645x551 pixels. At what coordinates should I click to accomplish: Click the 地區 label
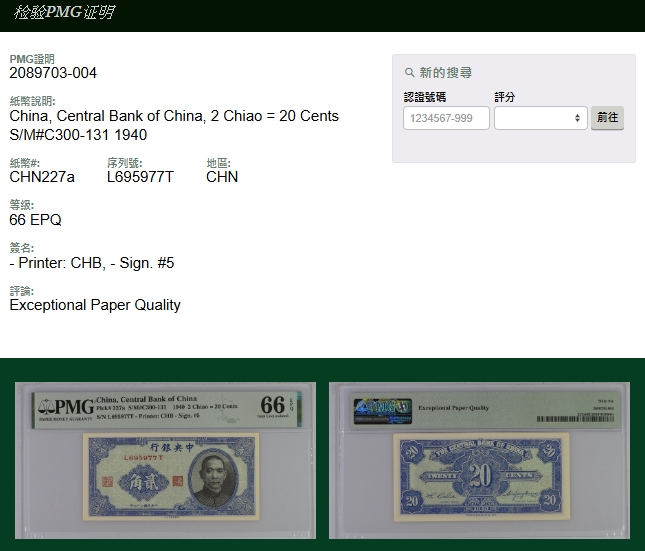(x=218, y=163)
